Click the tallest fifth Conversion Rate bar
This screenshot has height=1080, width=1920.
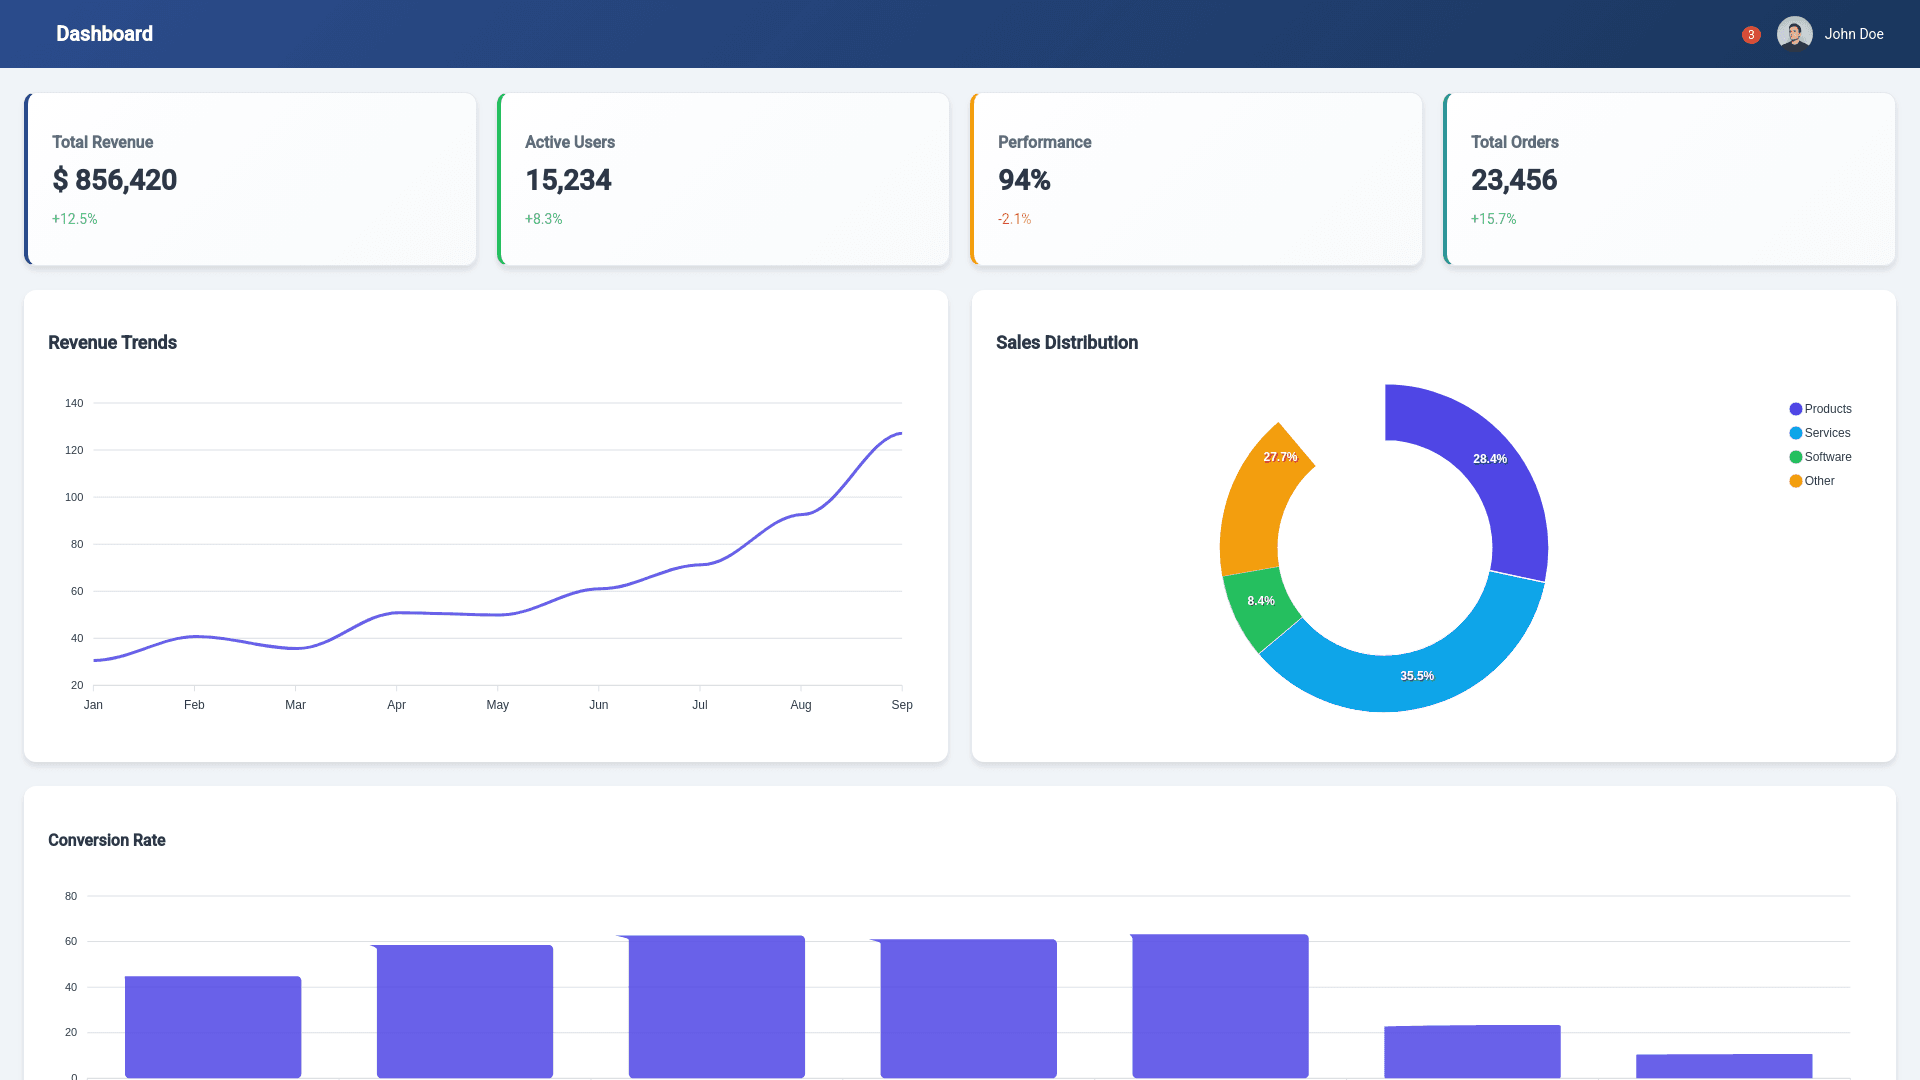[x=1220, y=1005]
